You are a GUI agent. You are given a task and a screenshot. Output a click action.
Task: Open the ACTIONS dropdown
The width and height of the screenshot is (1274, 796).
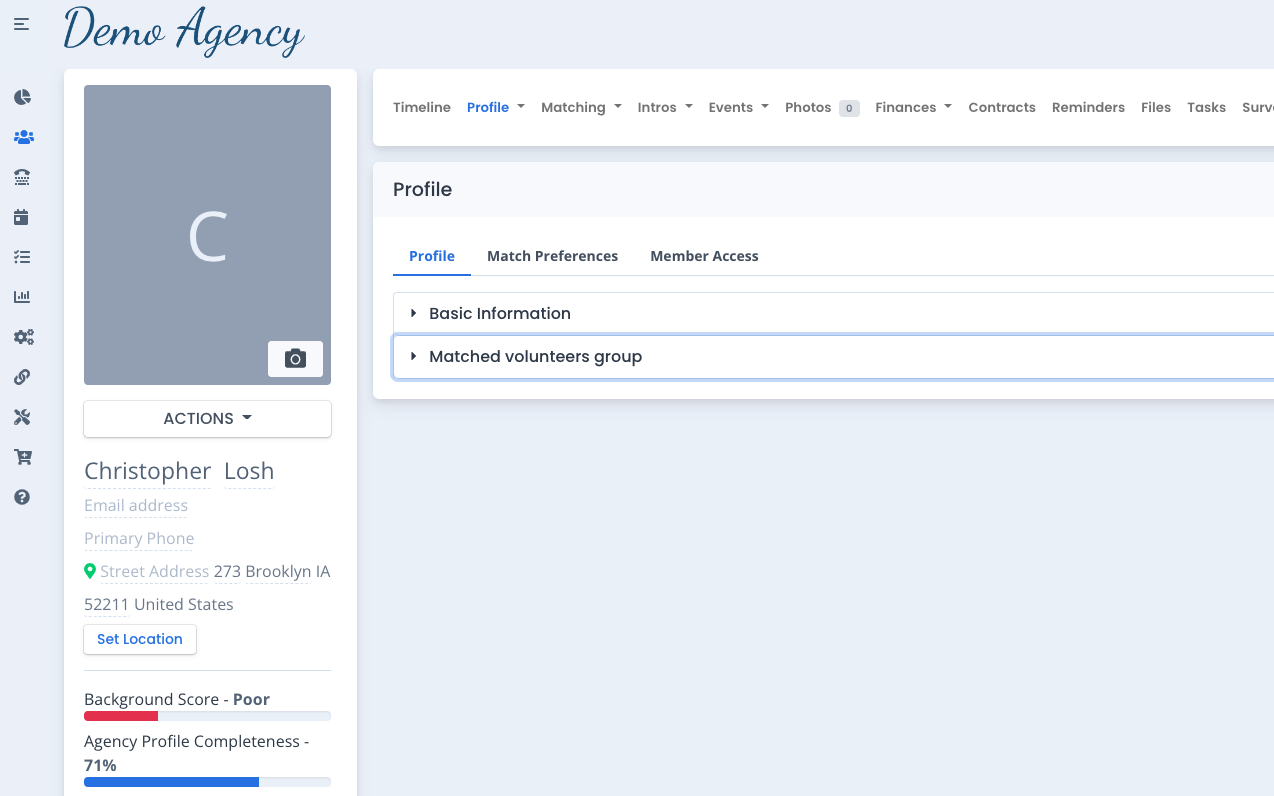point(207,419)
